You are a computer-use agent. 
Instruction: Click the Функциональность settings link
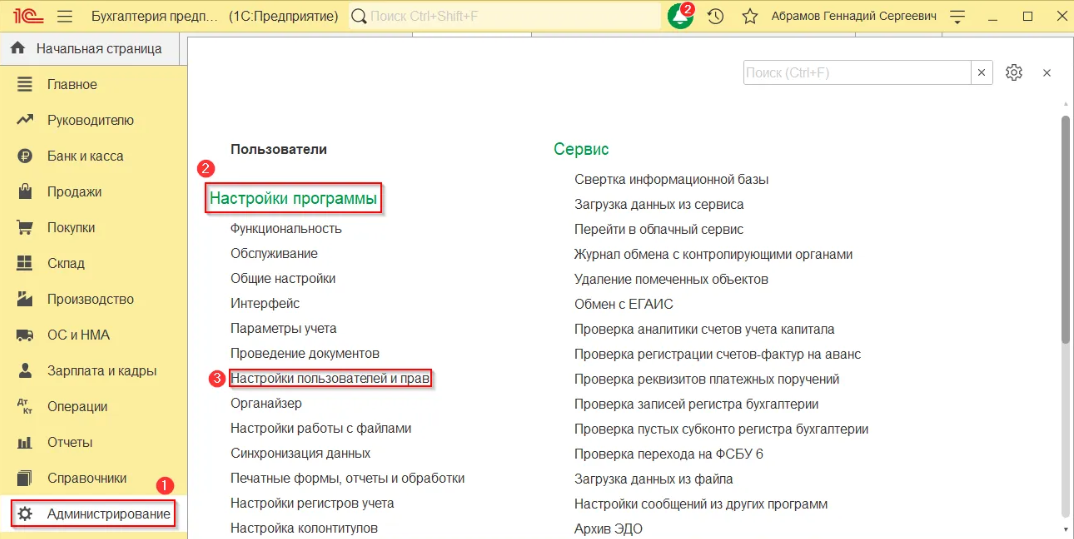coord(286,228)
